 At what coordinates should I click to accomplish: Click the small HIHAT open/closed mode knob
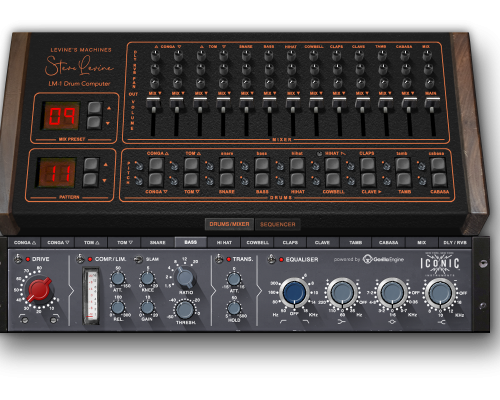[x=319, y=154]
